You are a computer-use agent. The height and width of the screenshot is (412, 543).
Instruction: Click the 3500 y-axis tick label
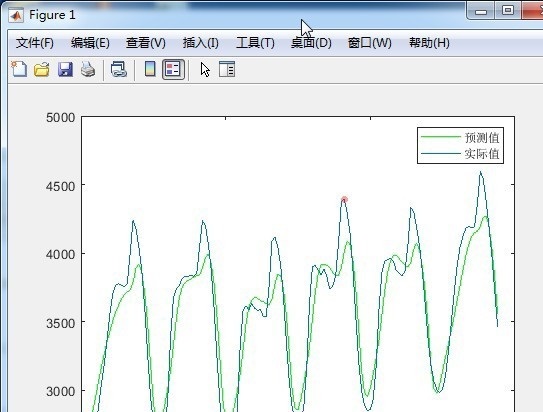click(61, 323)
